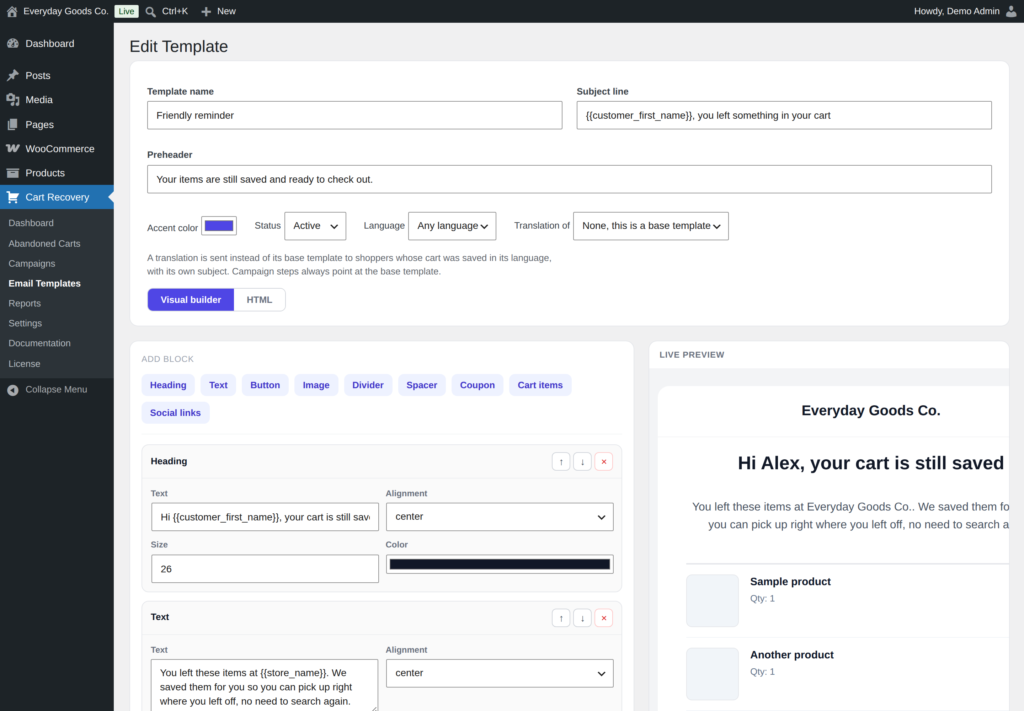The image size is (1024, 711).
Task: Click the WooCommerce logo icon
Action: (x=13, y=149)
